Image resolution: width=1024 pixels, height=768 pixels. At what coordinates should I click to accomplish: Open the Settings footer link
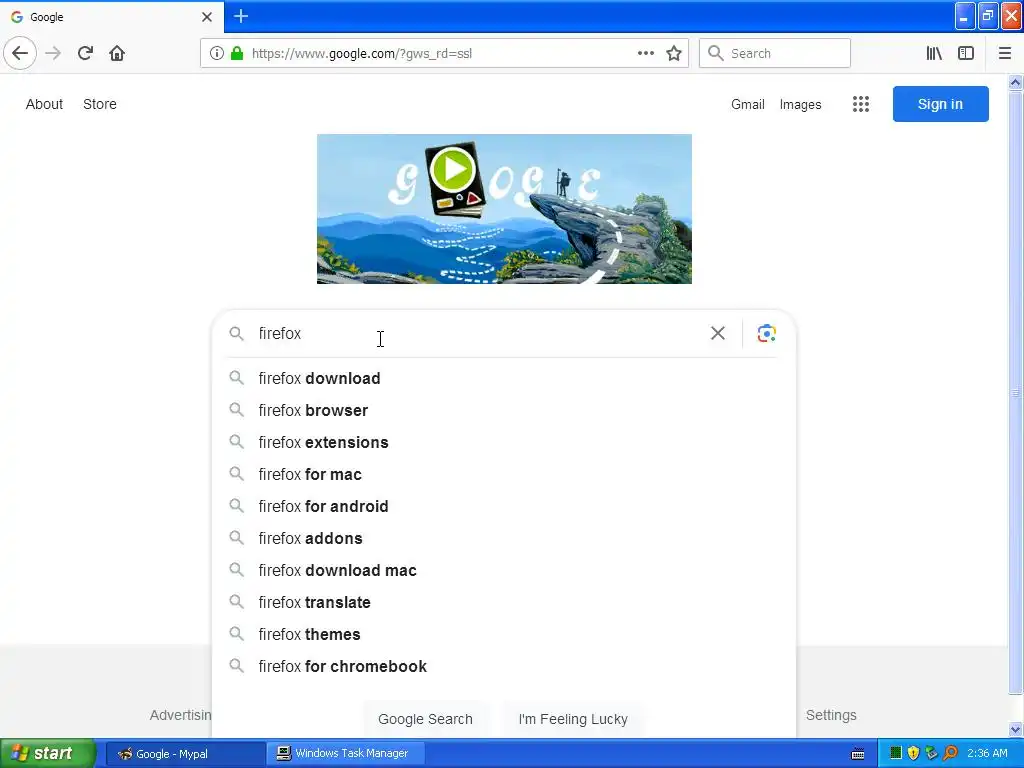pos(831,715)
